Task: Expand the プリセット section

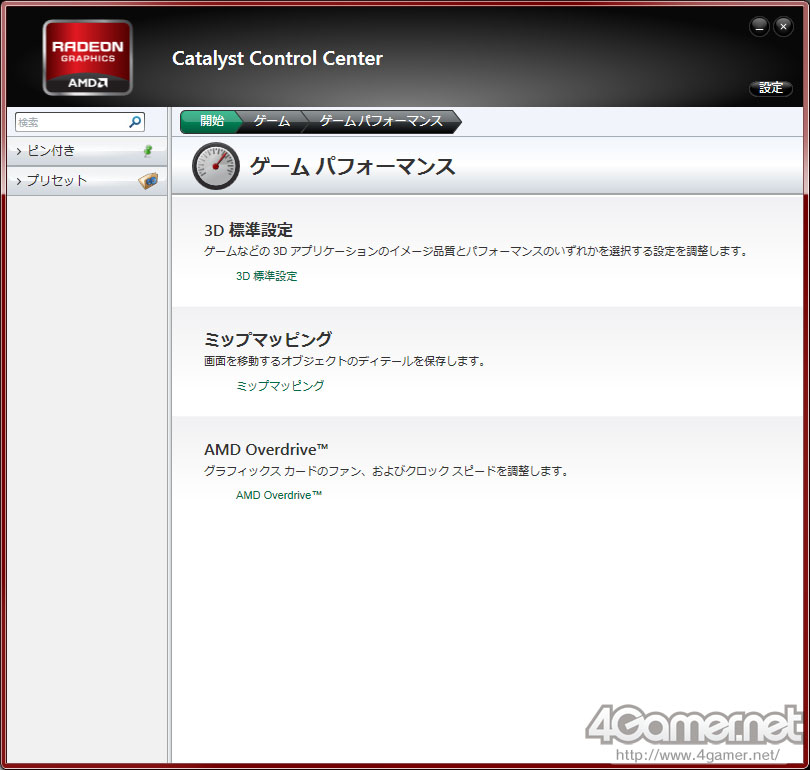Action: coord(87,181)
